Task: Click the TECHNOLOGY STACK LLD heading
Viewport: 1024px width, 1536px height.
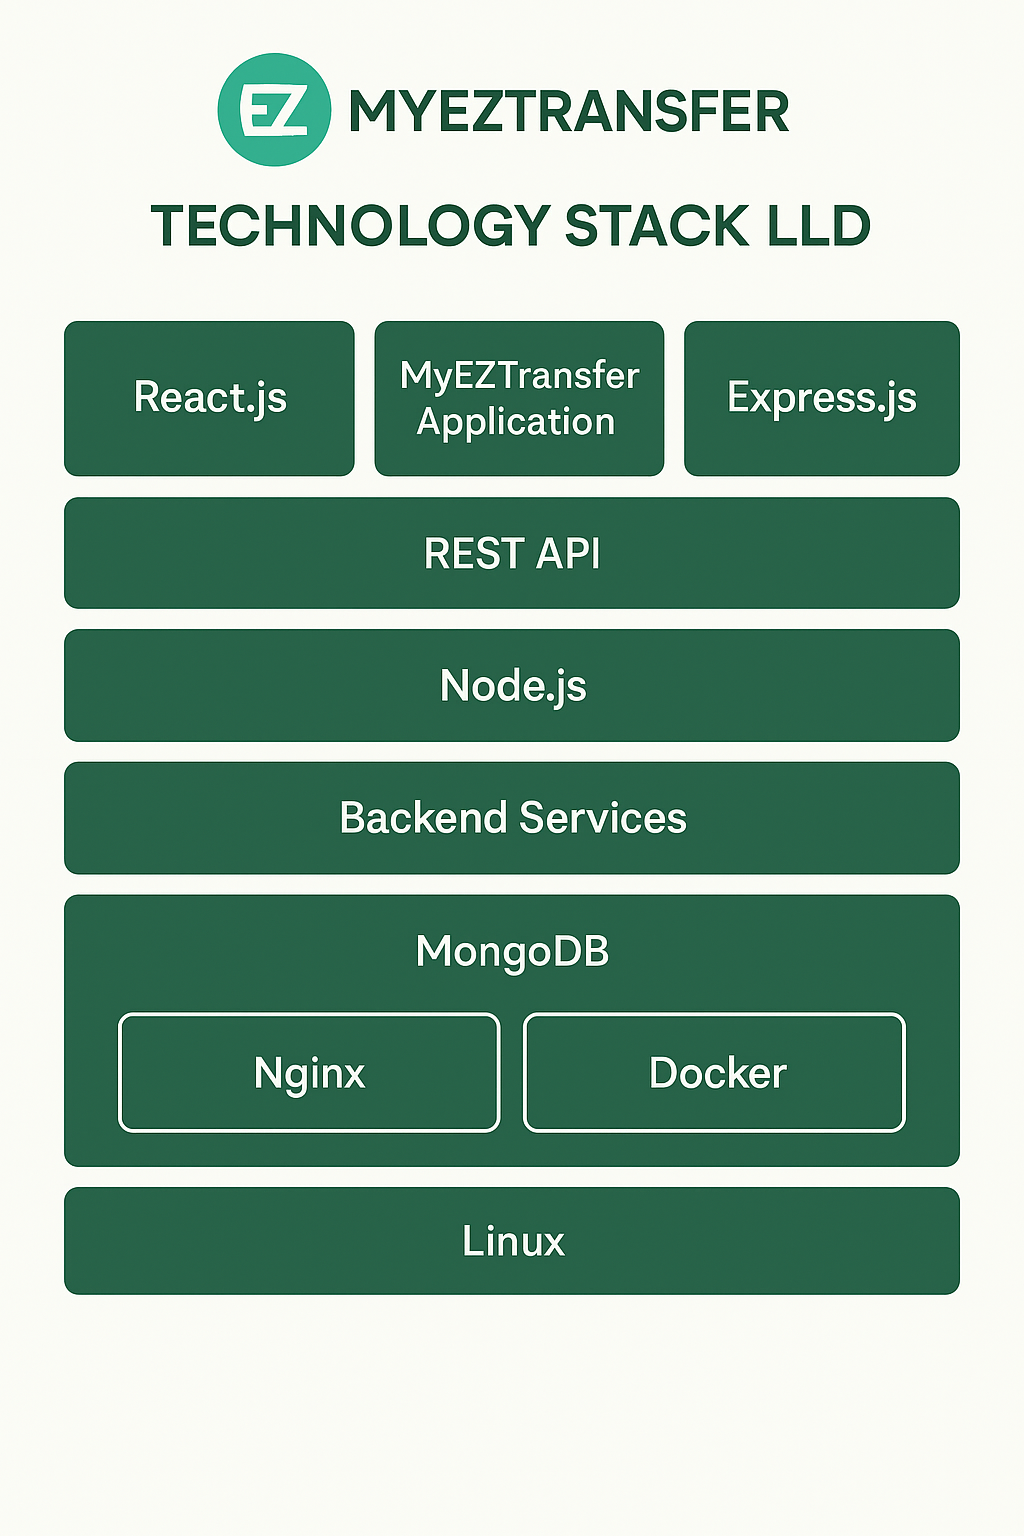Action: coord(511,225)
